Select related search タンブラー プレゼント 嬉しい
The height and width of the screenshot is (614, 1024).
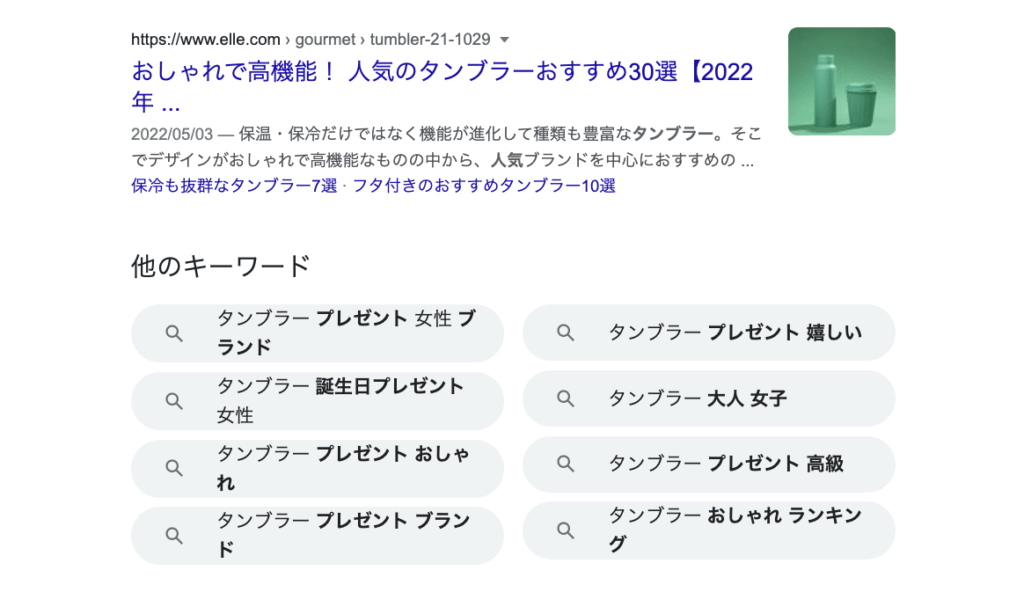tap(734, 333)
